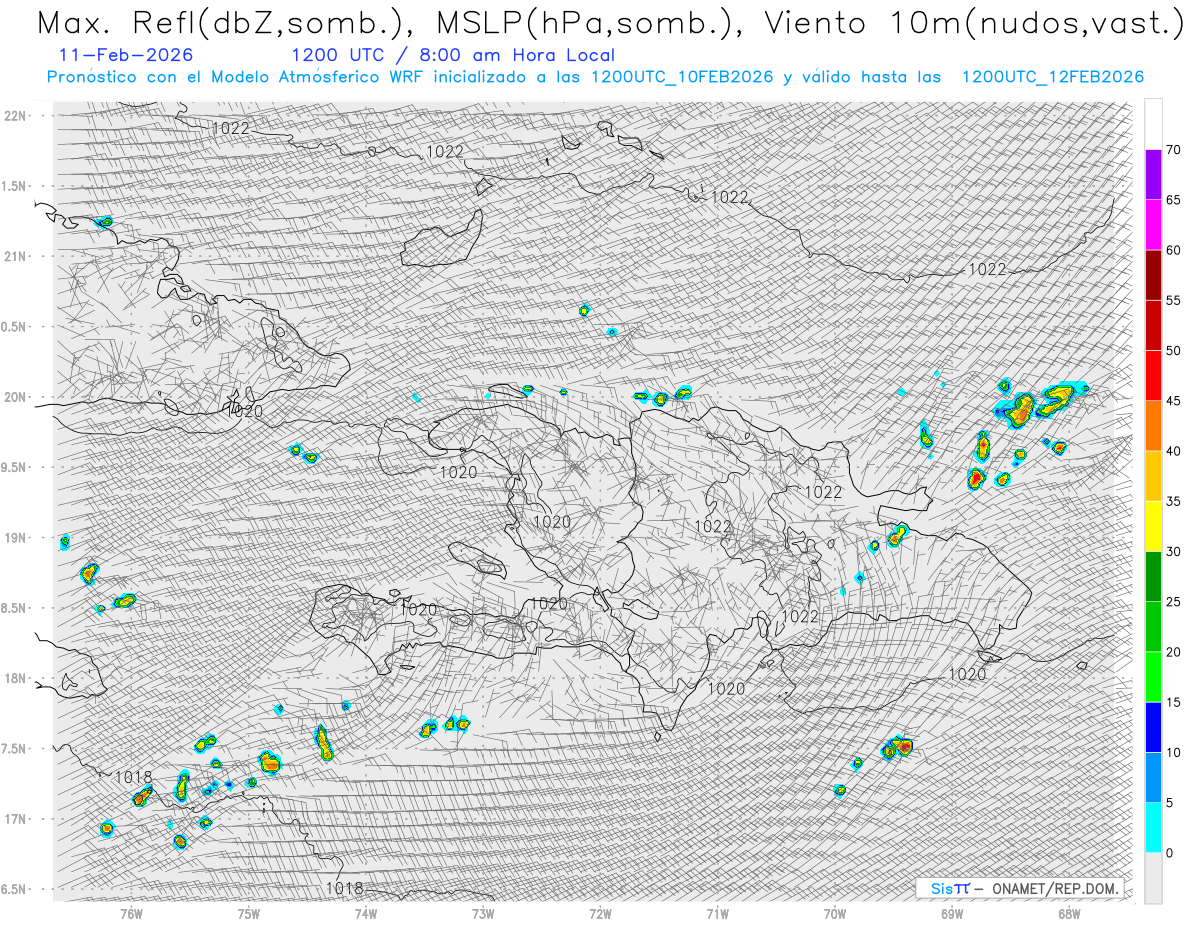
Task: Click the dark maroon 55–60 dBZ swatch
Action: pos(1153,275)
